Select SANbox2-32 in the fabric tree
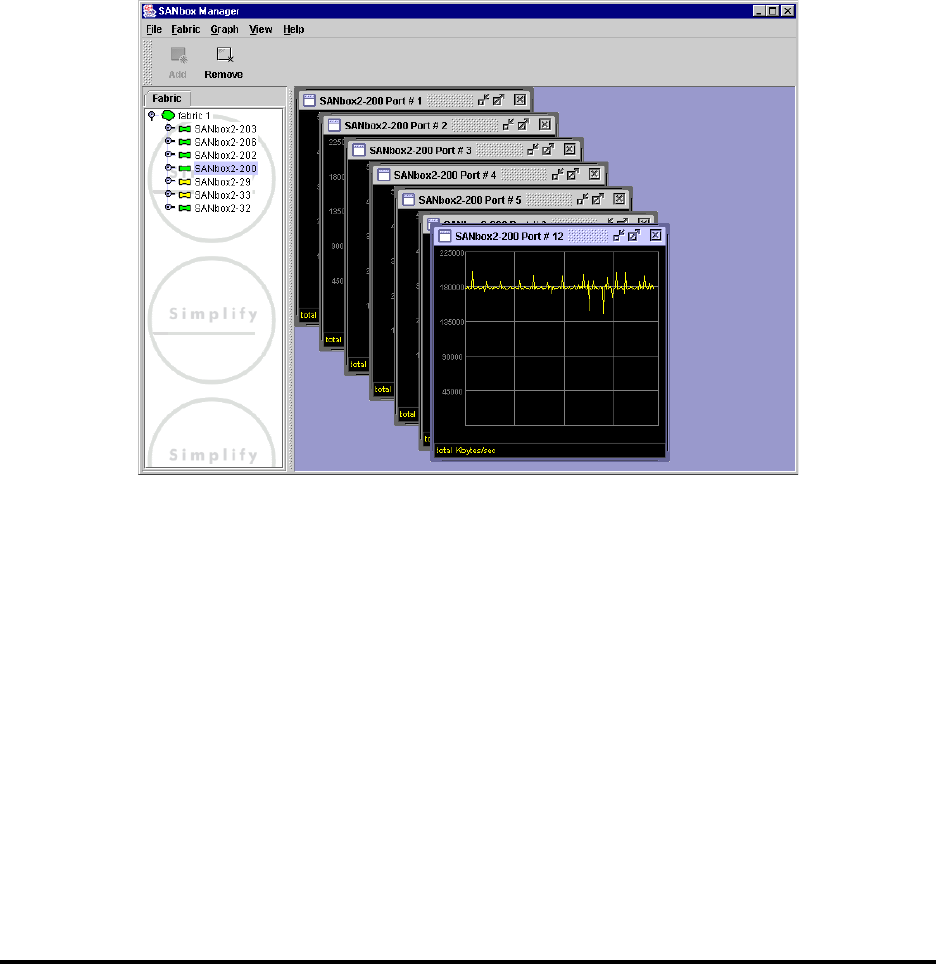936x964 pixels. click(222, 208)
